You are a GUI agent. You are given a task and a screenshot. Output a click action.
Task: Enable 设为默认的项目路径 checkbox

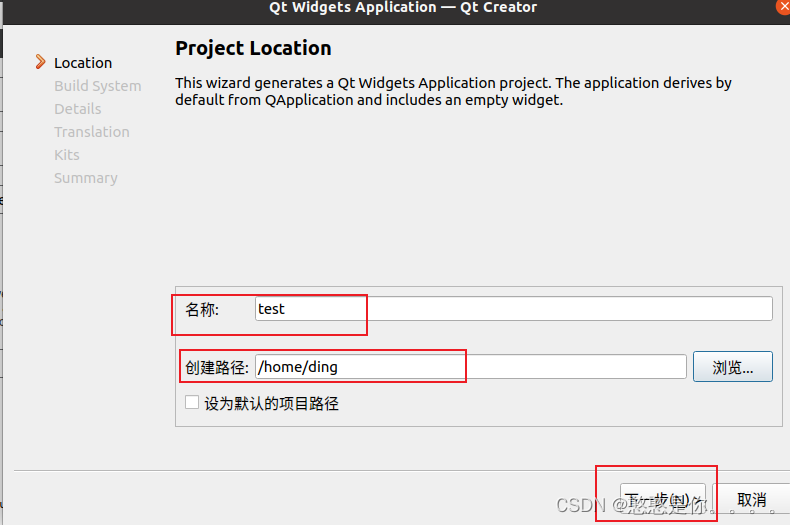(191, 402)
